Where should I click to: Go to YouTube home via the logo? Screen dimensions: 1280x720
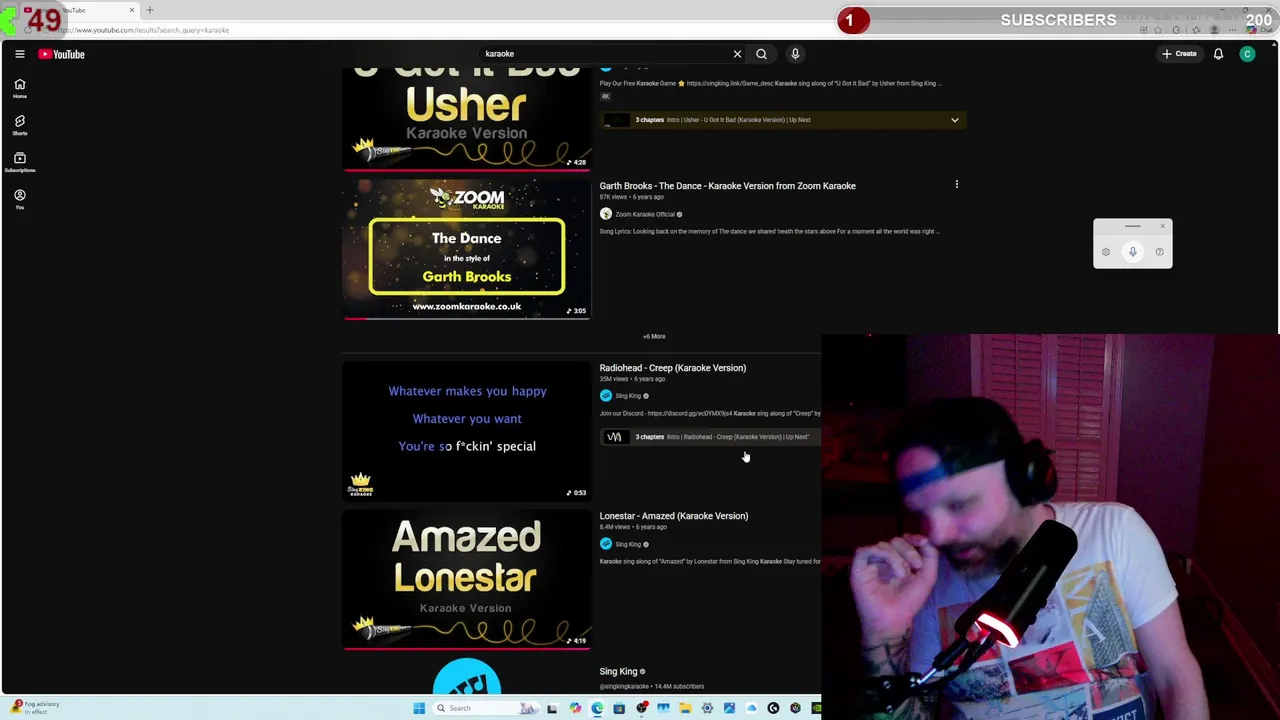62,54
